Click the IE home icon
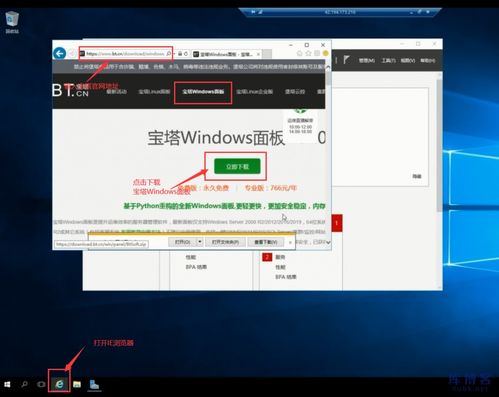499x397 pixels. click(300, 53)
